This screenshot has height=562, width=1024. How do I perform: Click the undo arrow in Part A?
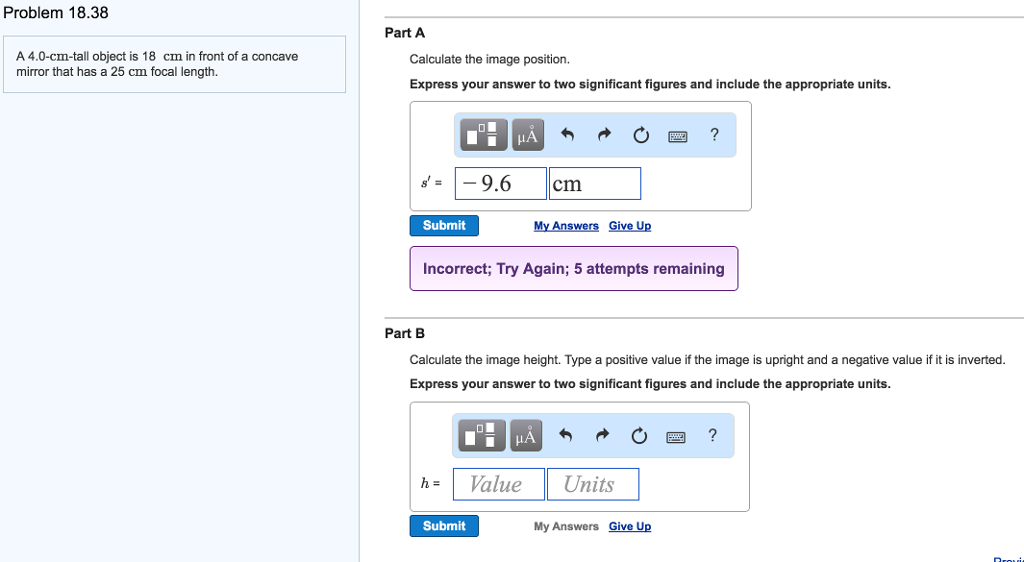tap(567, 135)
